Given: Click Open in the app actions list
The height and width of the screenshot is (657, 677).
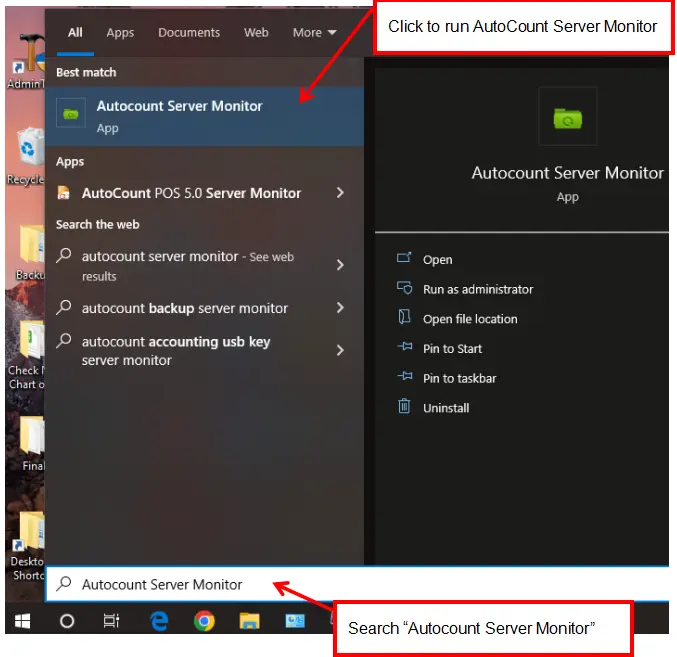Looking at the screenshot, I should 438,259.
